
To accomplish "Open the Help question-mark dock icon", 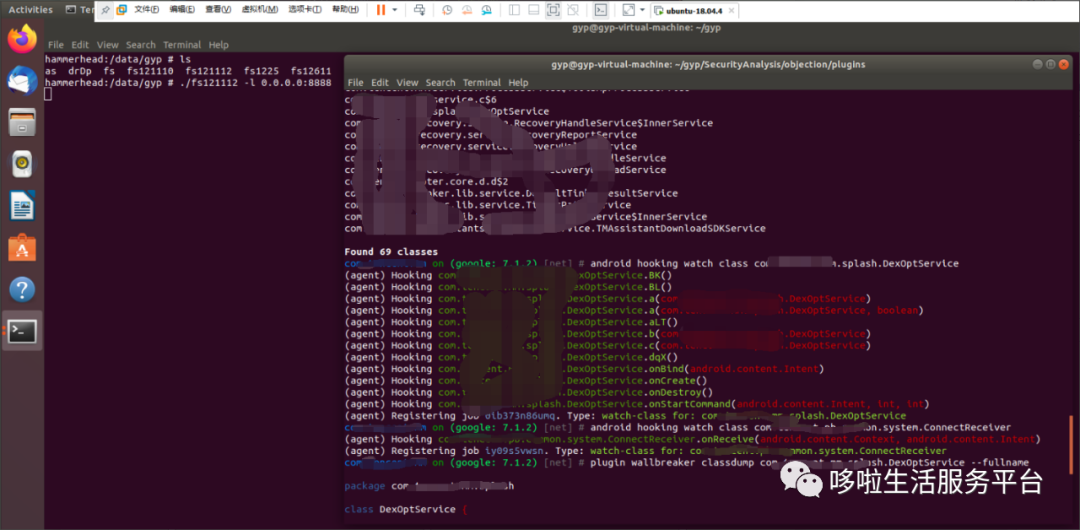I will pyautogui.click(x=22, y=289).
